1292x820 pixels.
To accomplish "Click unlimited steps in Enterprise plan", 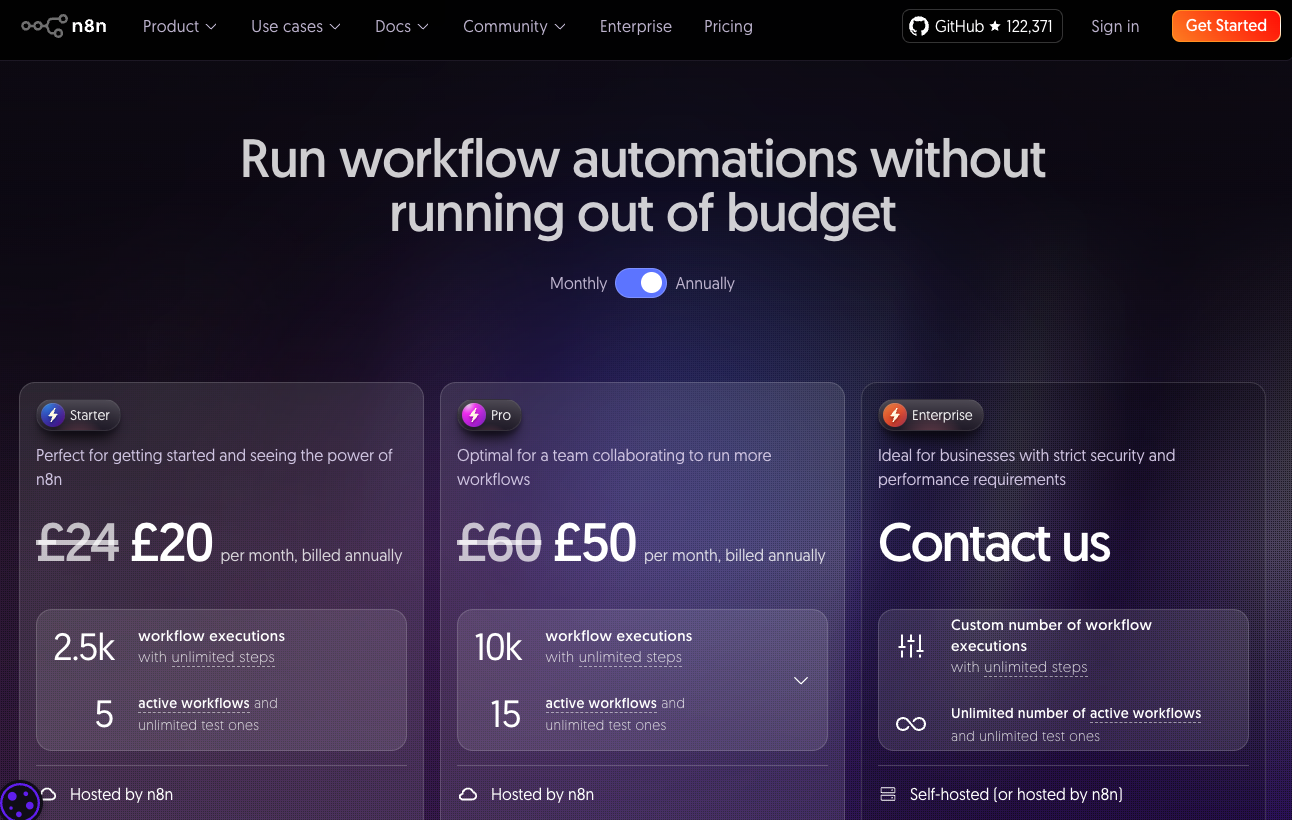I will click(1036, 668).
